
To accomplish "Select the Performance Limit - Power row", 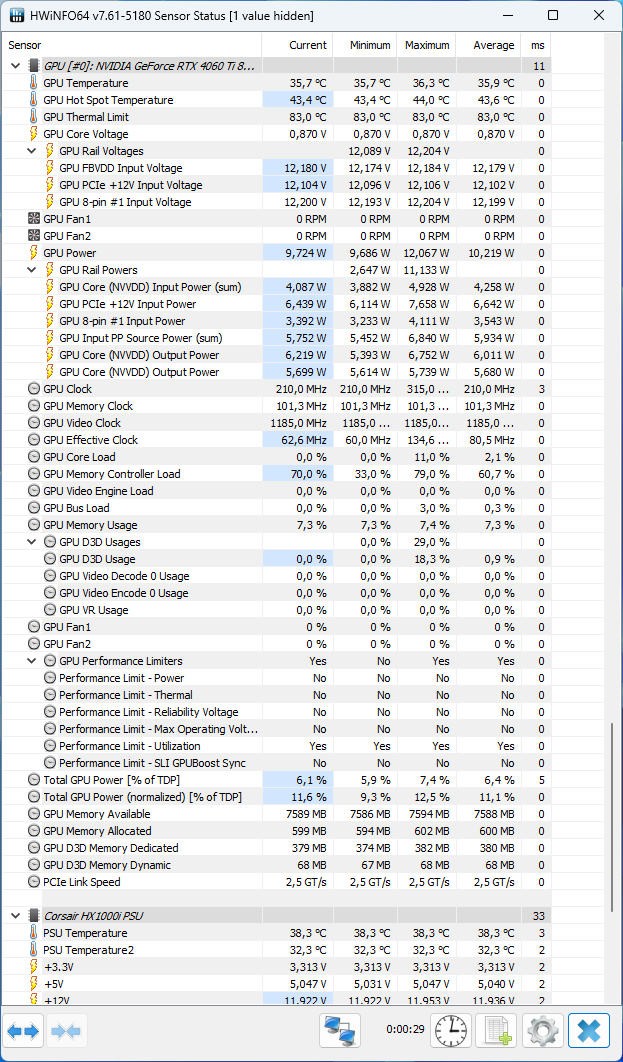I will [x=276, y=678].
